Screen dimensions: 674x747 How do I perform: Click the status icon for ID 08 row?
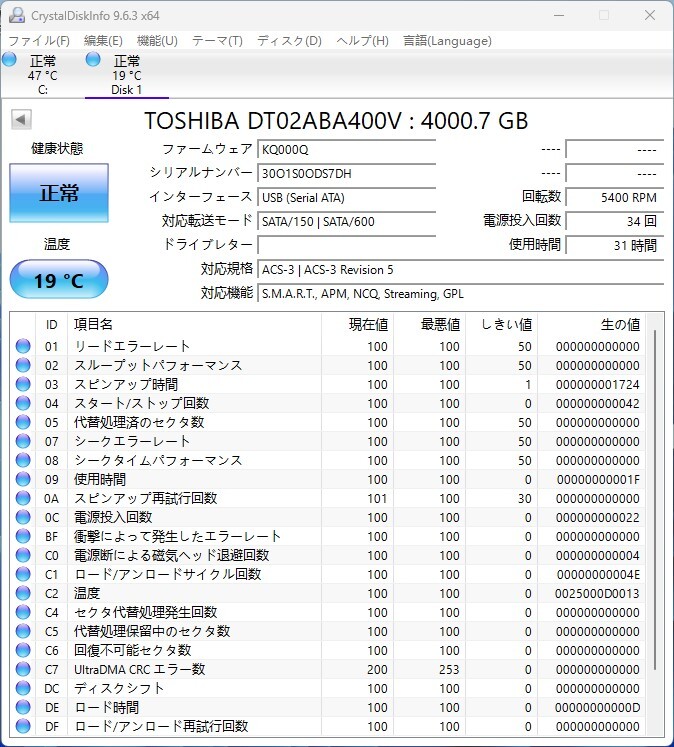(23, 460)
